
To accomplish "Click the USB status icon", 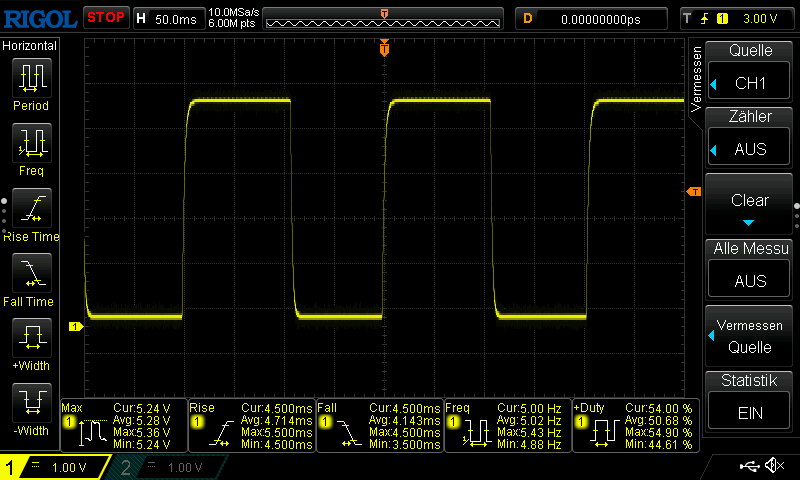I will pos(750,466).
